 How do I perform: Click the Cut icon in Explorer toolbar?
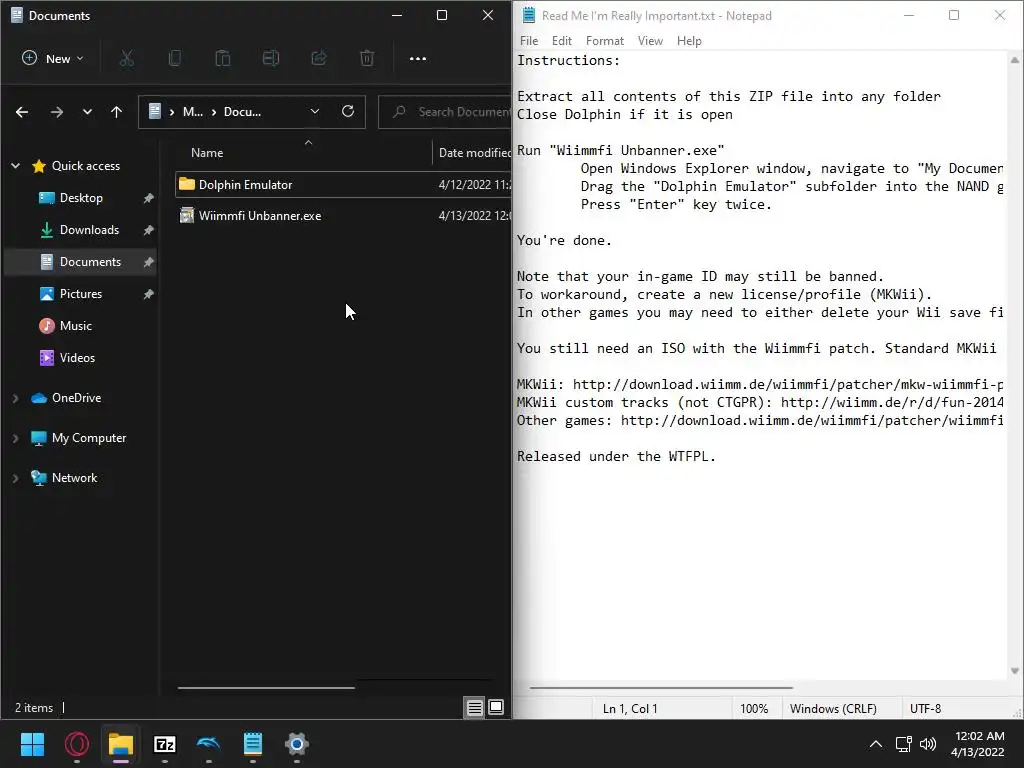[127, 59]
